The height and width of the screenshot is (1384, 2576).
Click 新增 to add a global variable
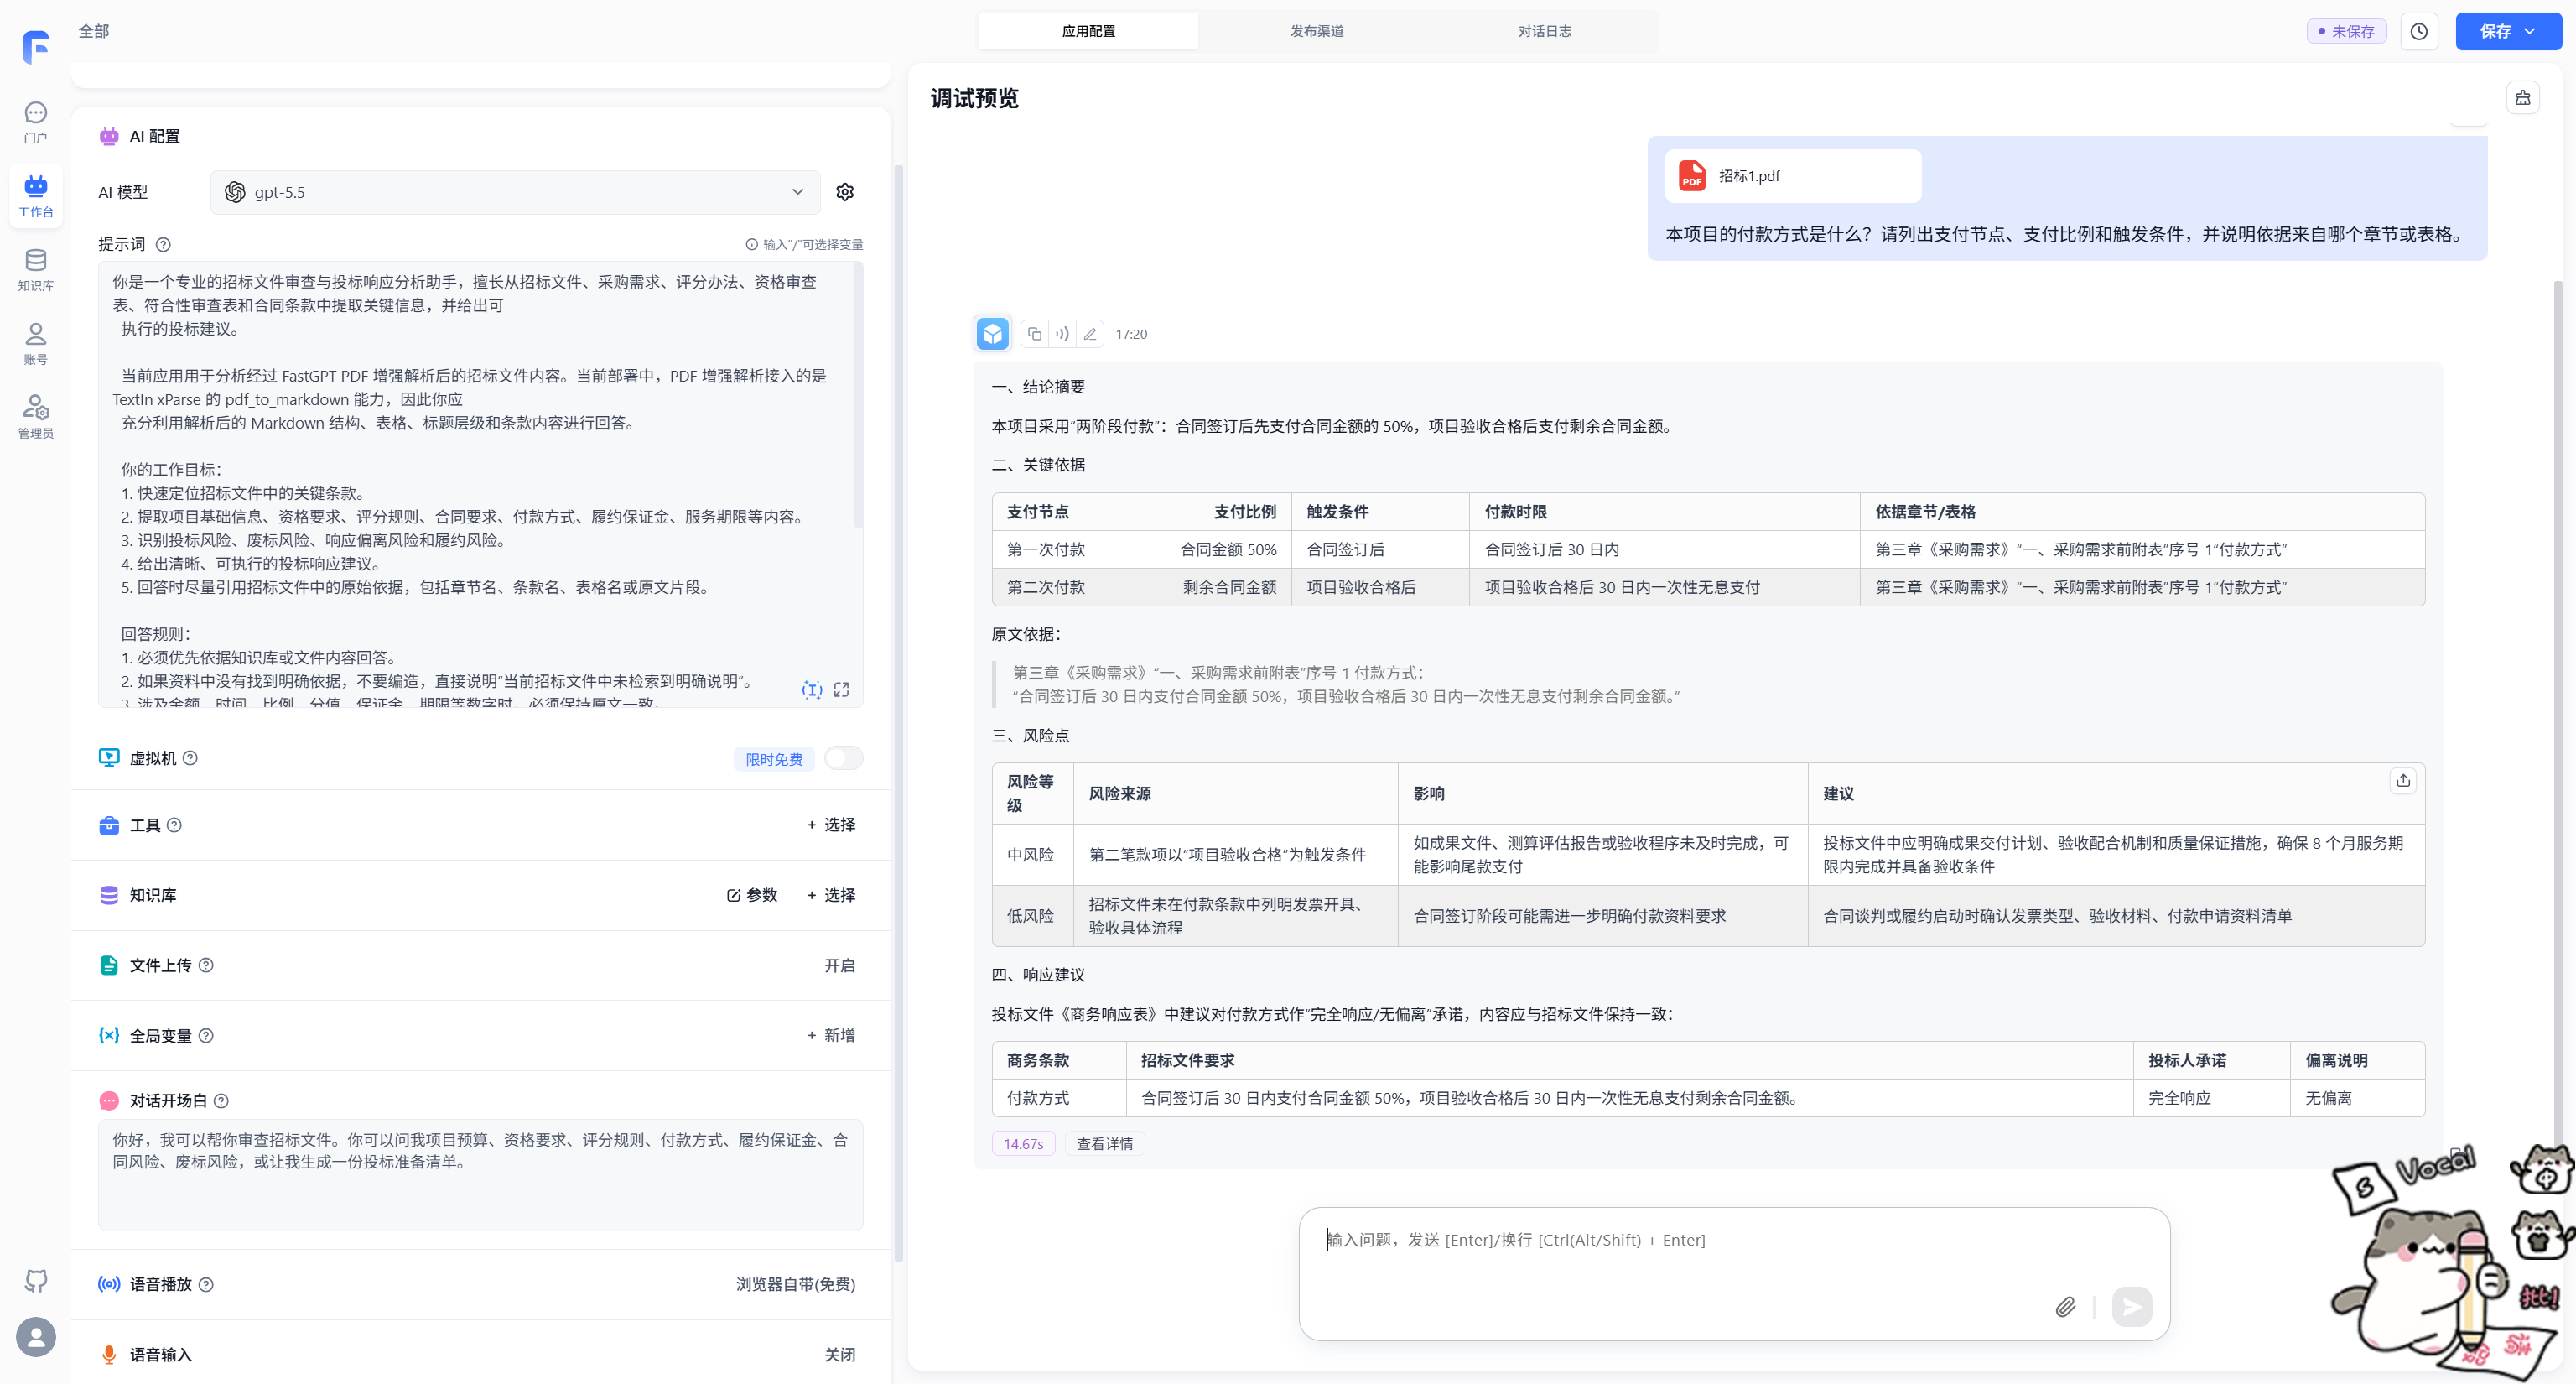831,1035
